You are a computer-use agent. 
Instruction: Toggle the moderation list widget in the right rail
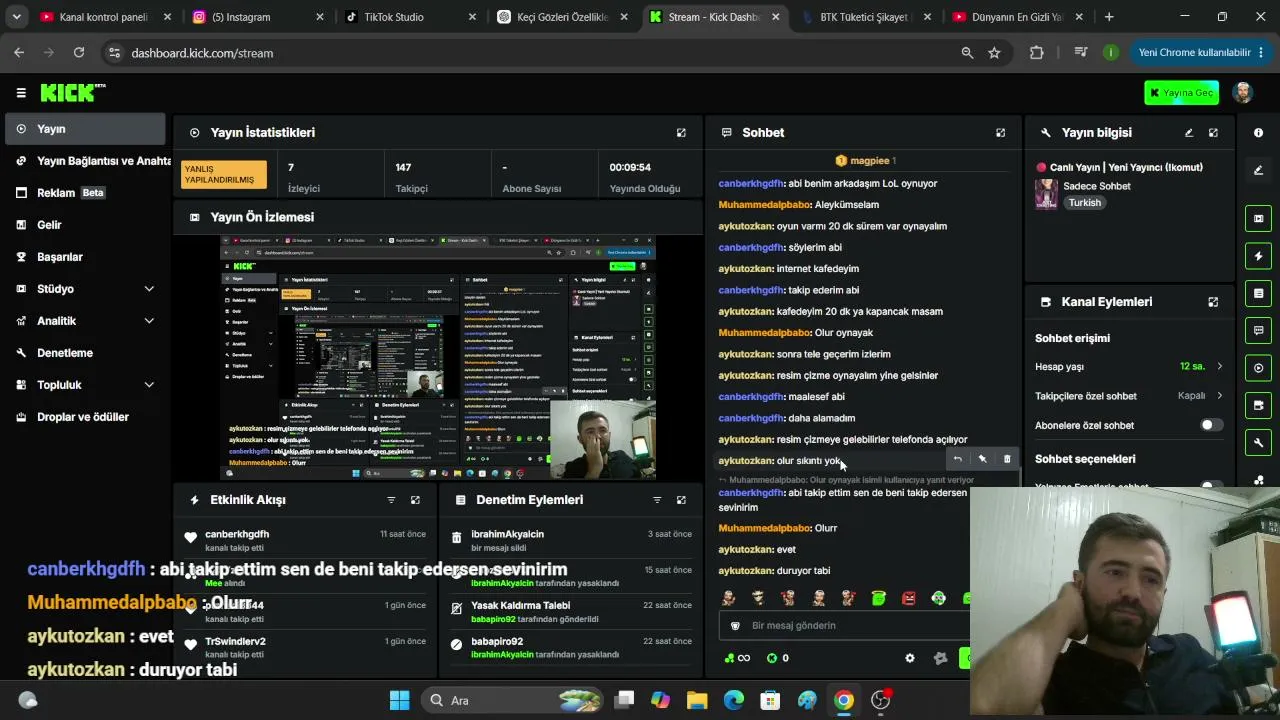1258,293
